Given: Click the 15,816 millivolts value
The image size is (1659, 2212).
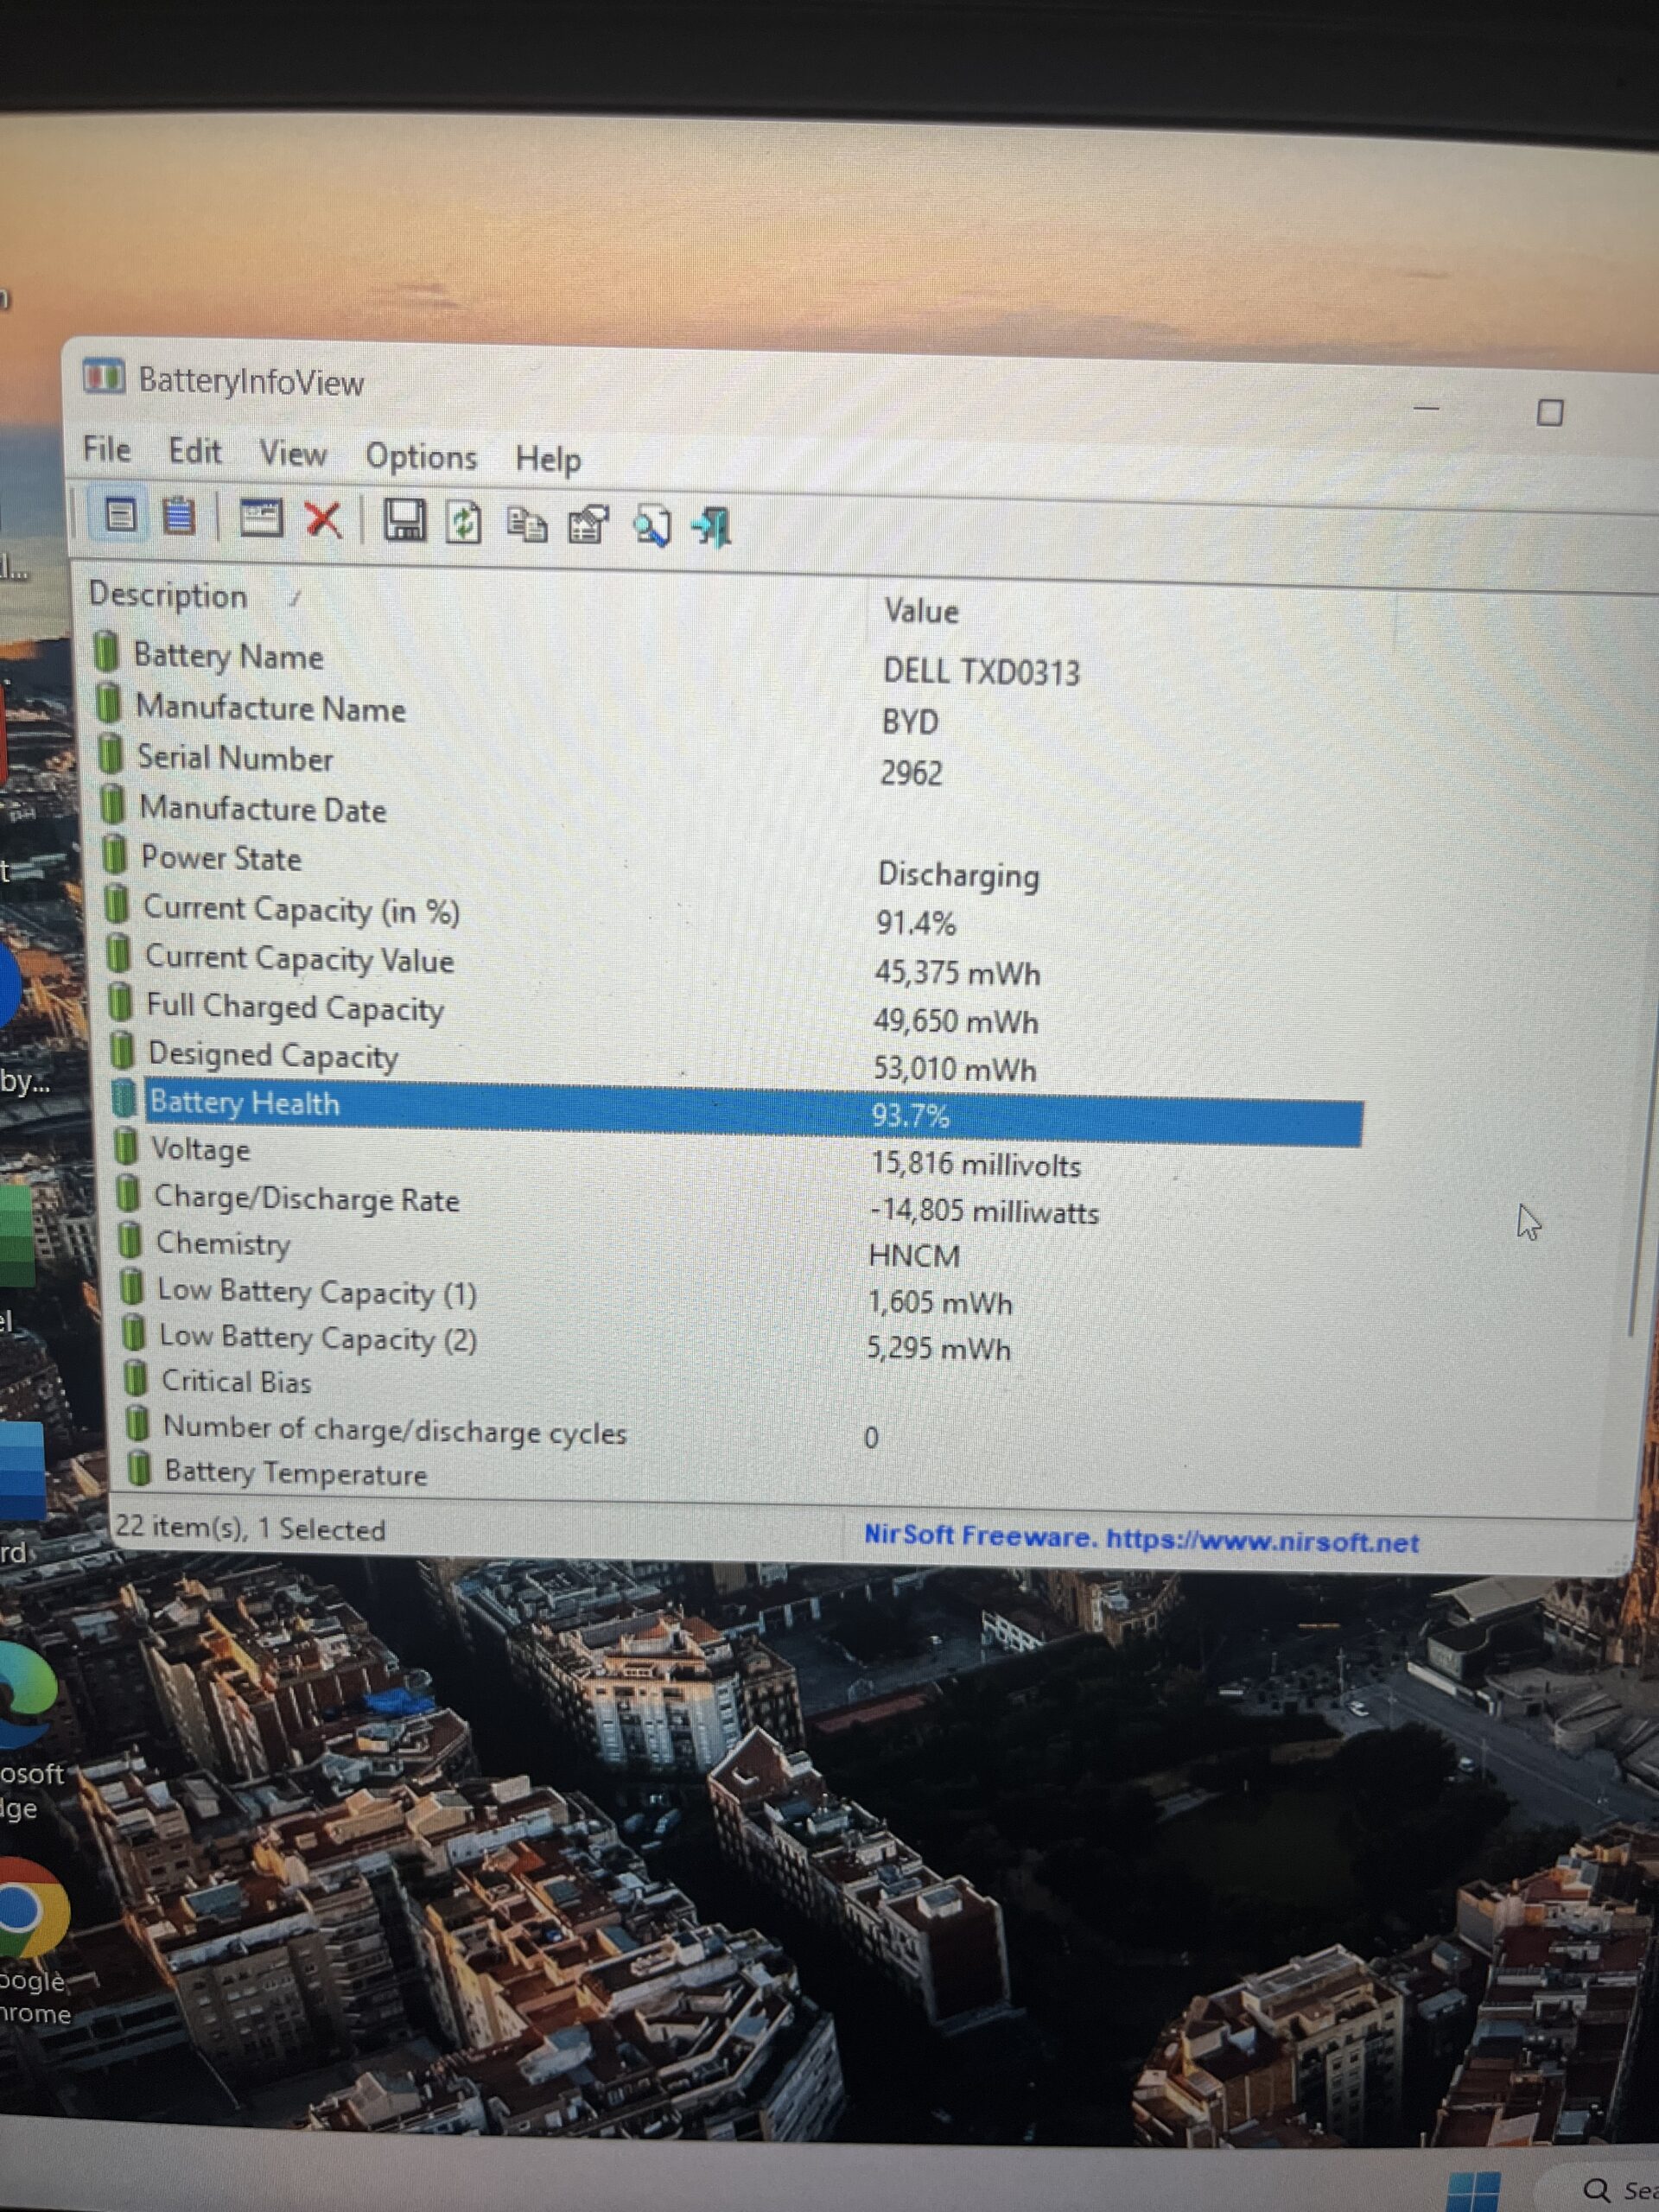Looking at the screenshot, I should click(976, 1164).
